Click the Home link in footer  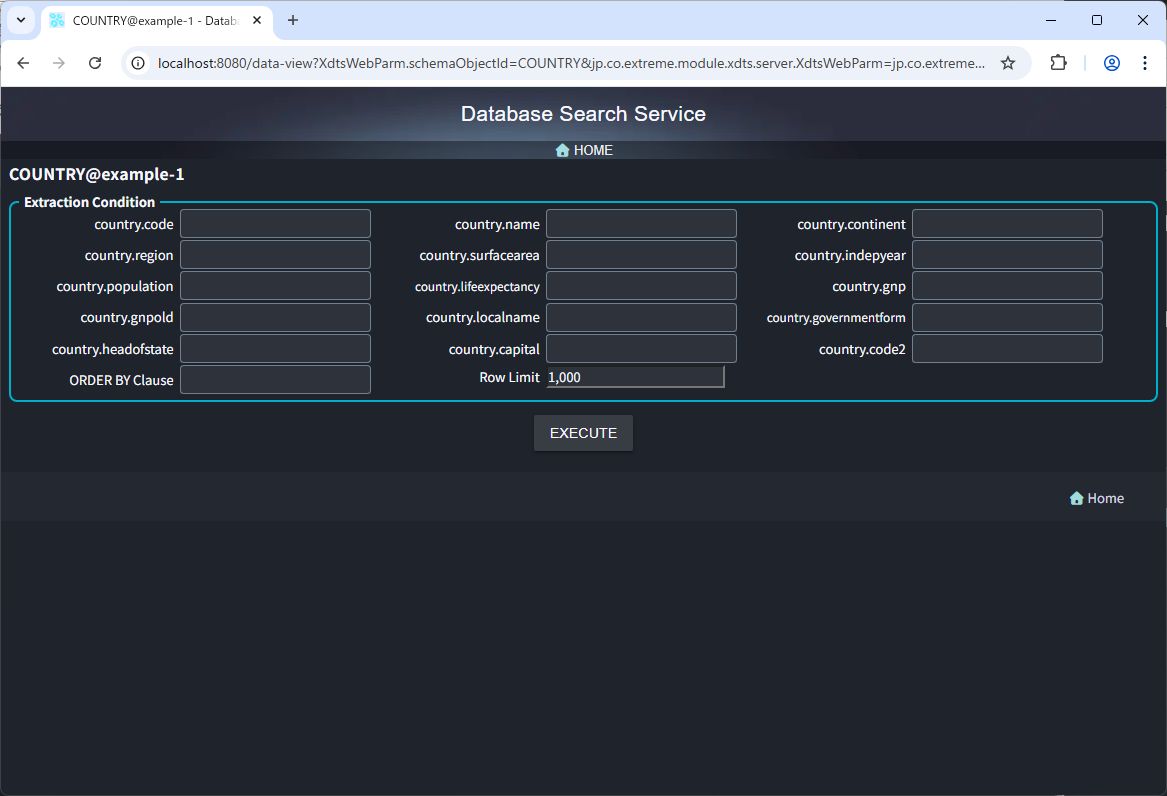(1097, 498)
